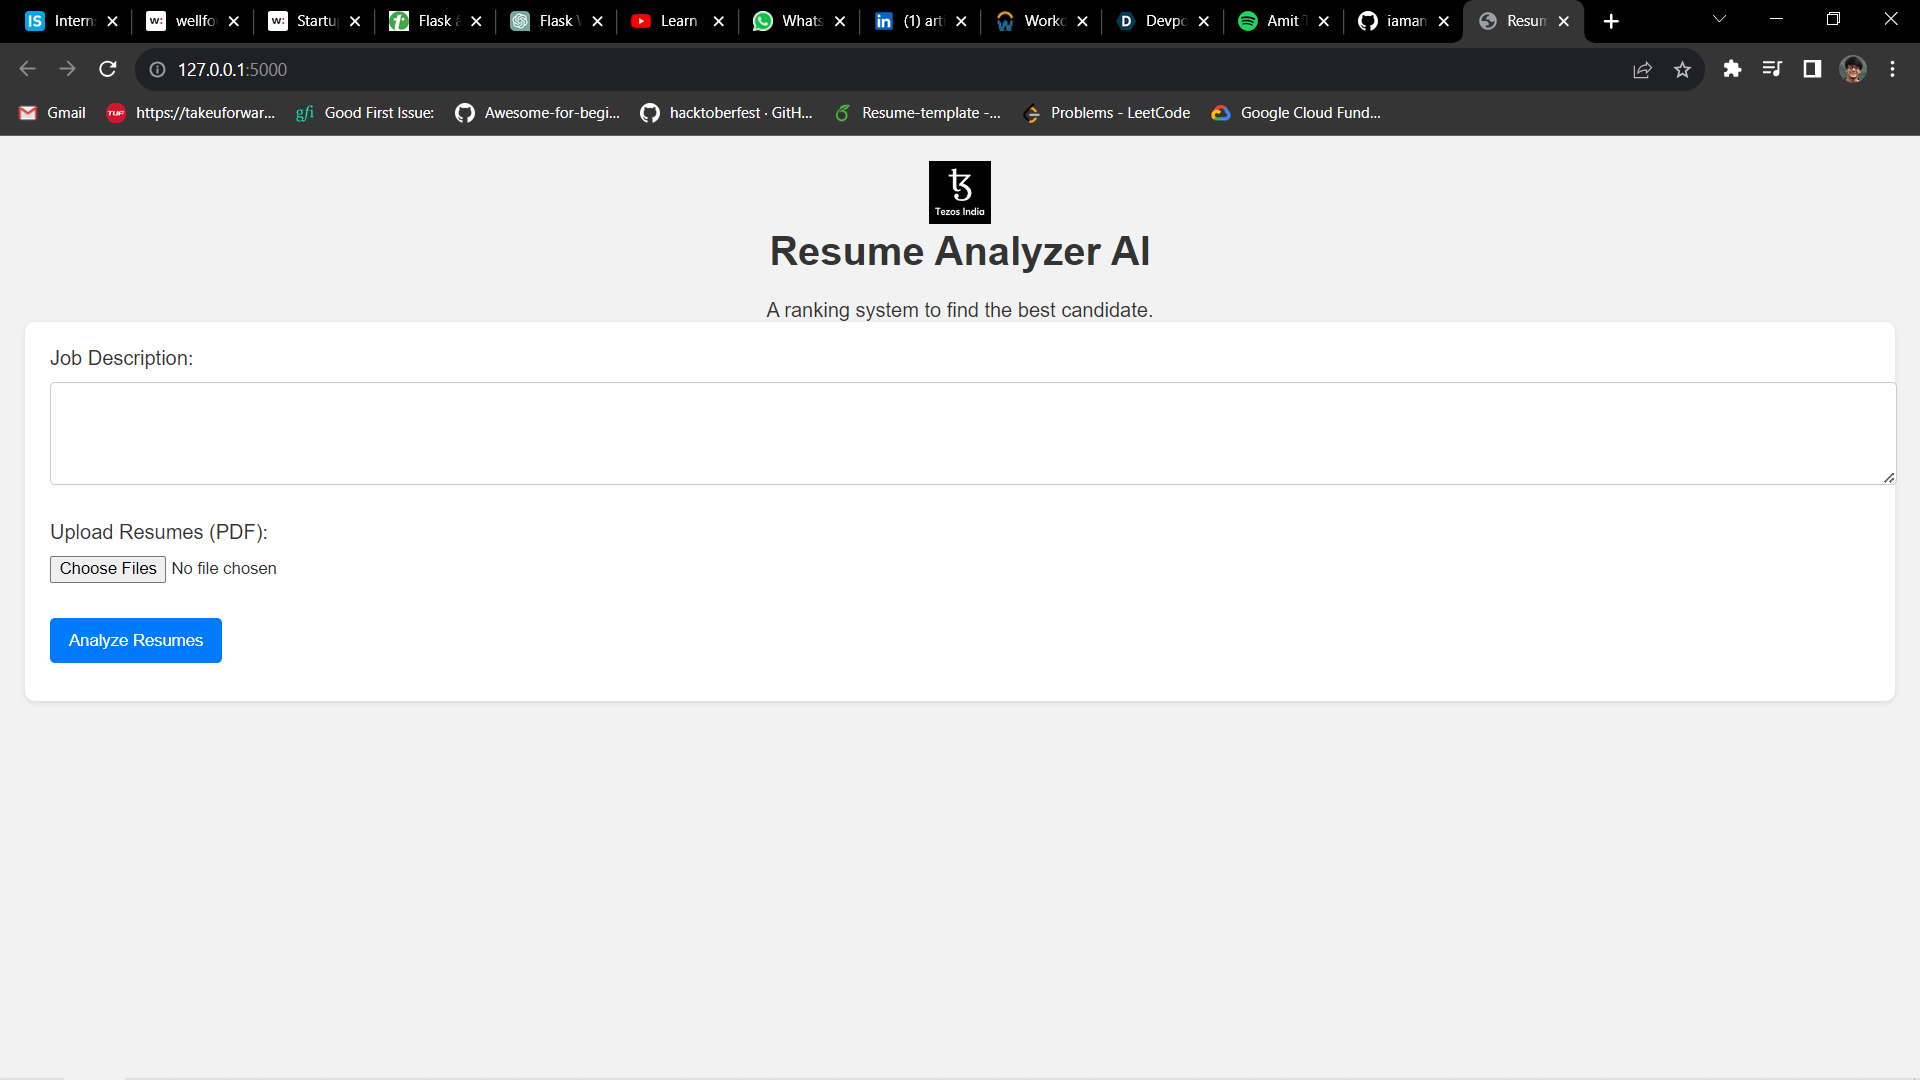The width and height of the screenshot is (1920, 1080).
Task: Click the share page icon
Action: tap(1642, 69)
